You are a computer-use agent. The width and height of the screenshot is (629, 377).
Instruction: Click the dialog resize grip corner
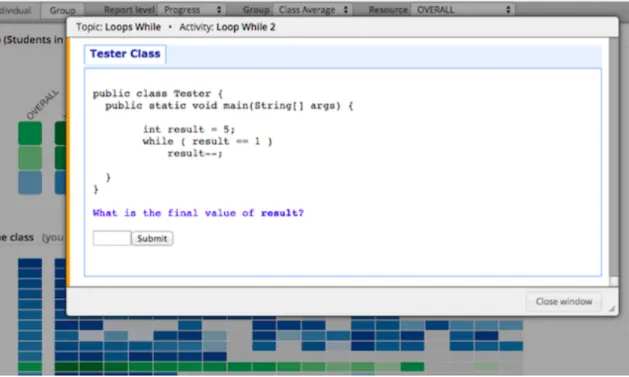(x=612, y=308)
